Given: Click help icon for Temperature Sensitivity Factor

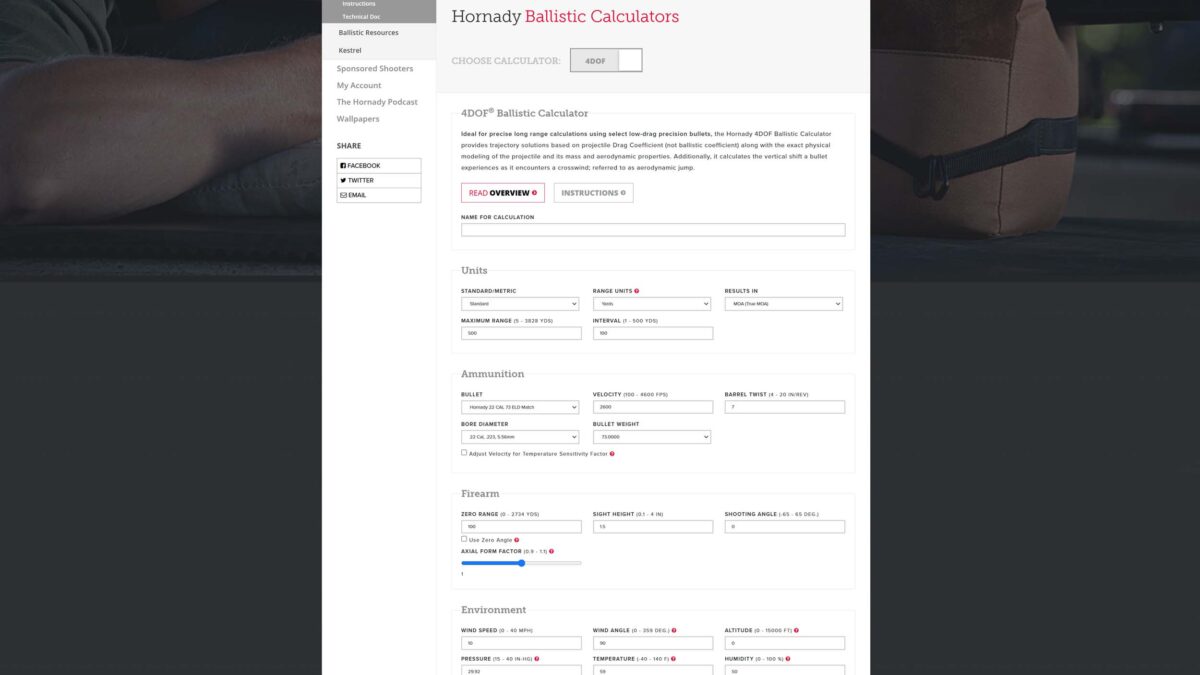Looking at the screenshot, I should (612, 454).
